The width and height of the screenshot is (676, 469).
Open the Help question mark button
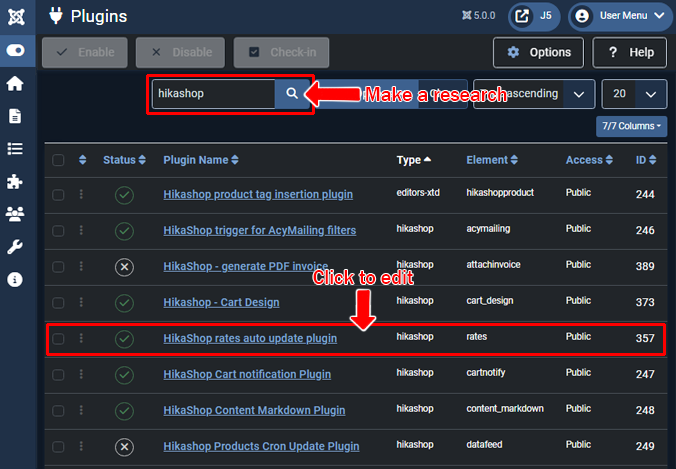coord(630,53)
